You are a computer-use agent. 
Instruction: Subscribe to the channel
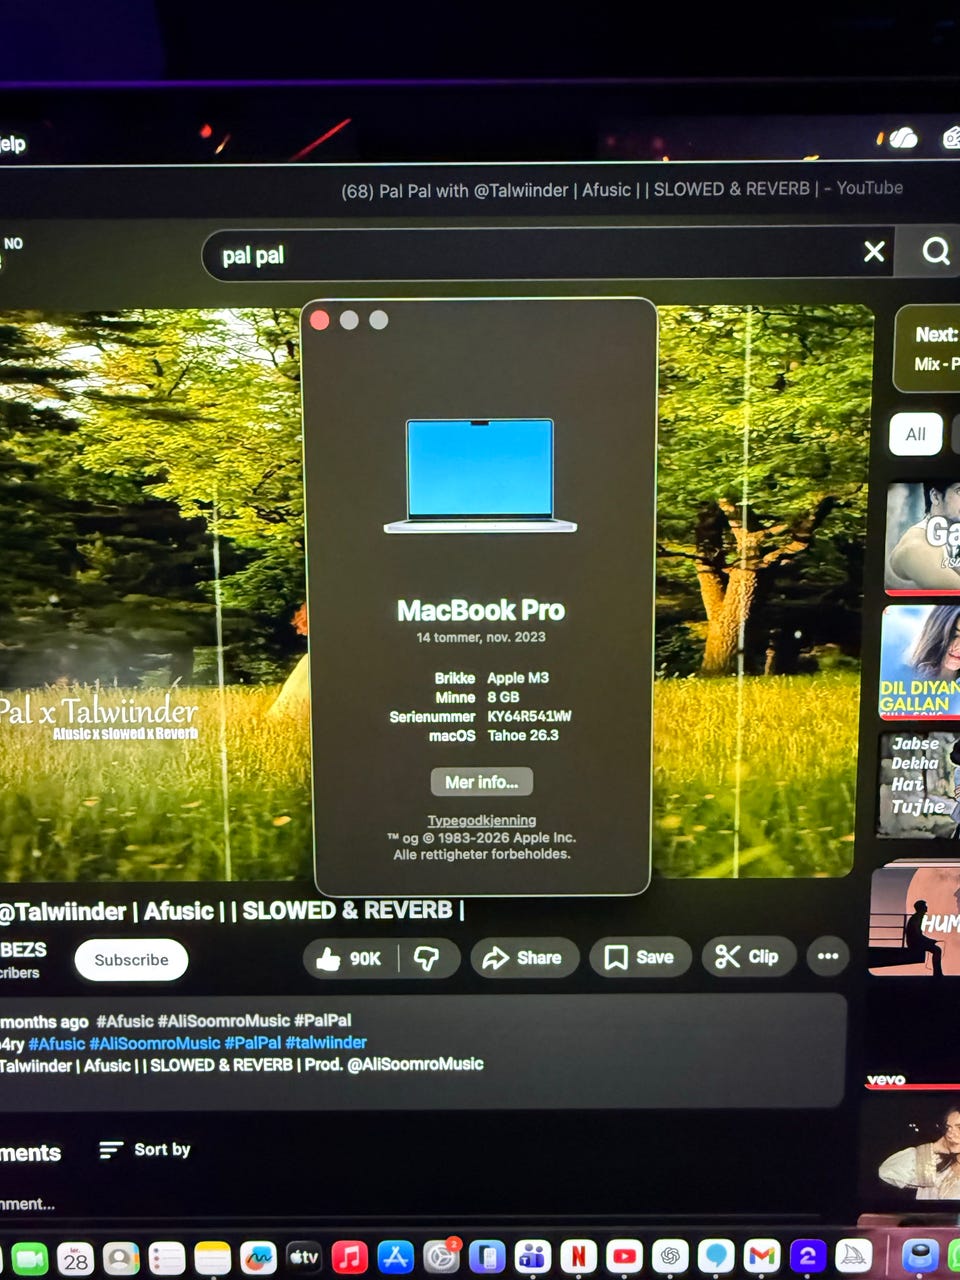131,960
